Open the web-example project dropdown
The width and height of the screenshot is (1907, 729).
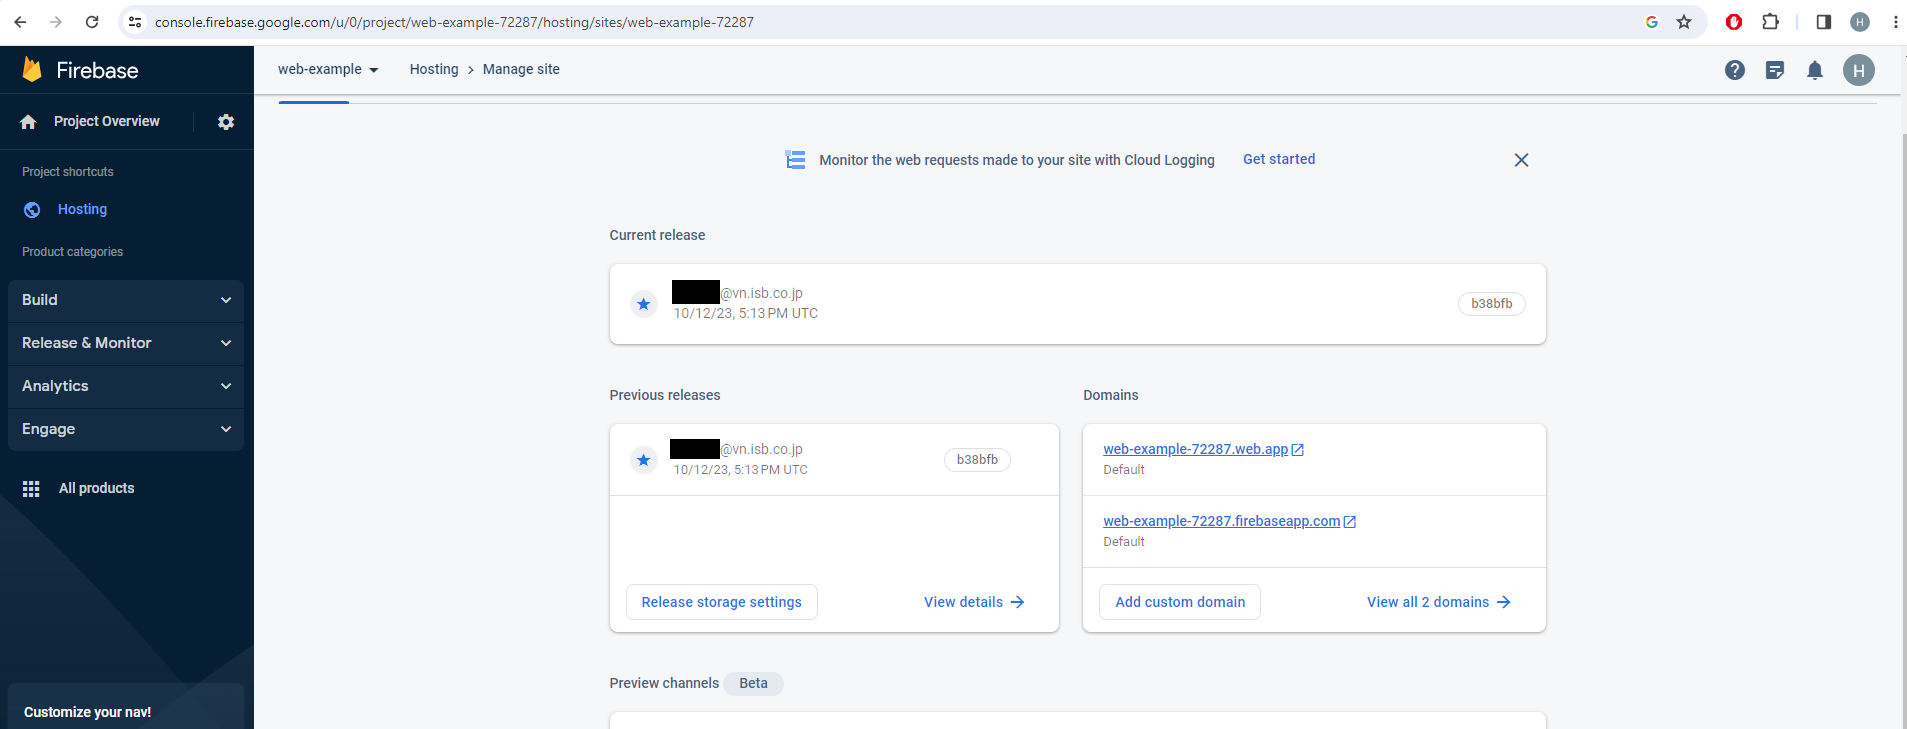coord(328,70)
